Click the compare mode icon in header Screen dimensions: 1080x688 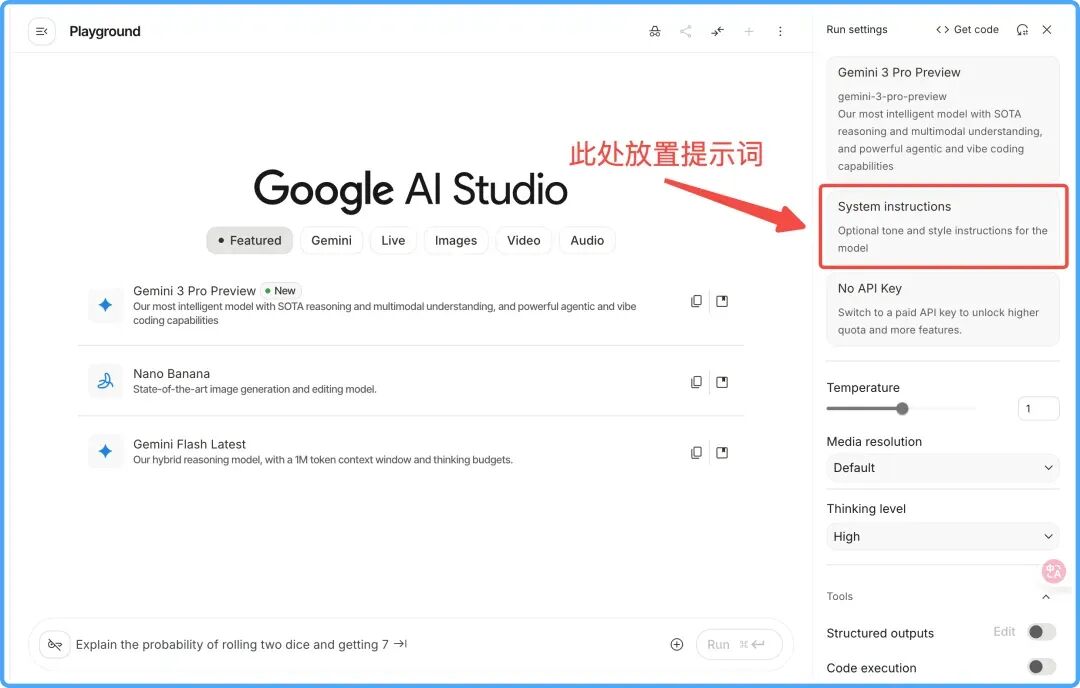[718, 32]
